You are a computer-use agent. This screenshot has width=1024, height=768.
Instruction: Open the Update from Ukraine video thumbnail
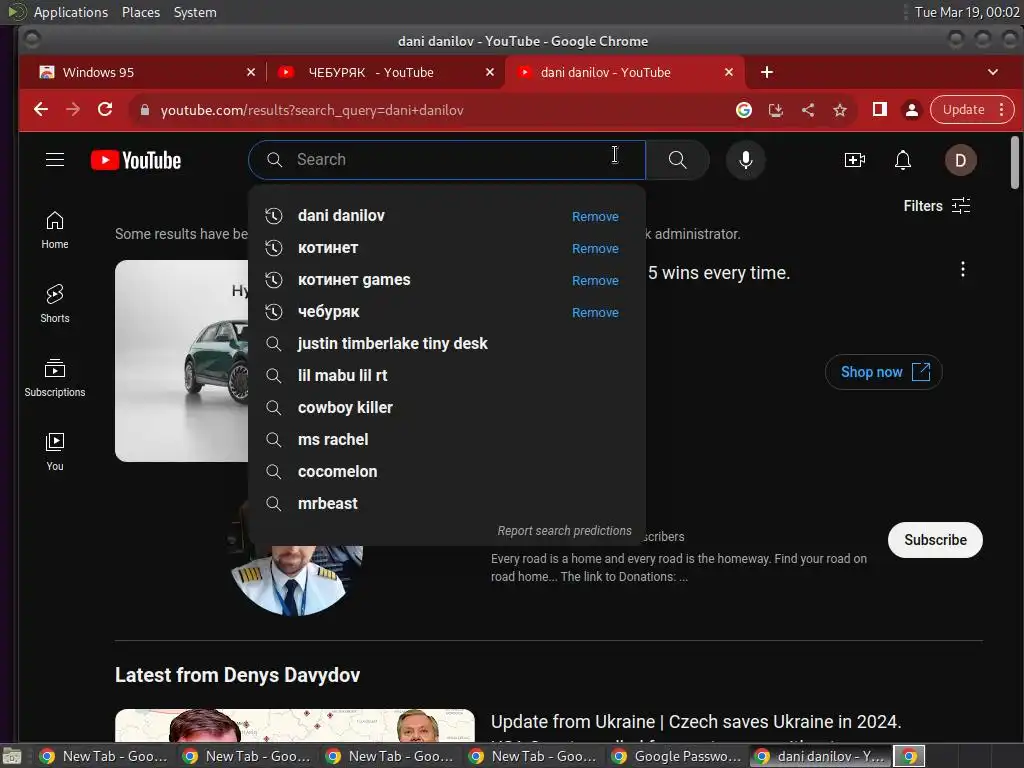[295, 725]
